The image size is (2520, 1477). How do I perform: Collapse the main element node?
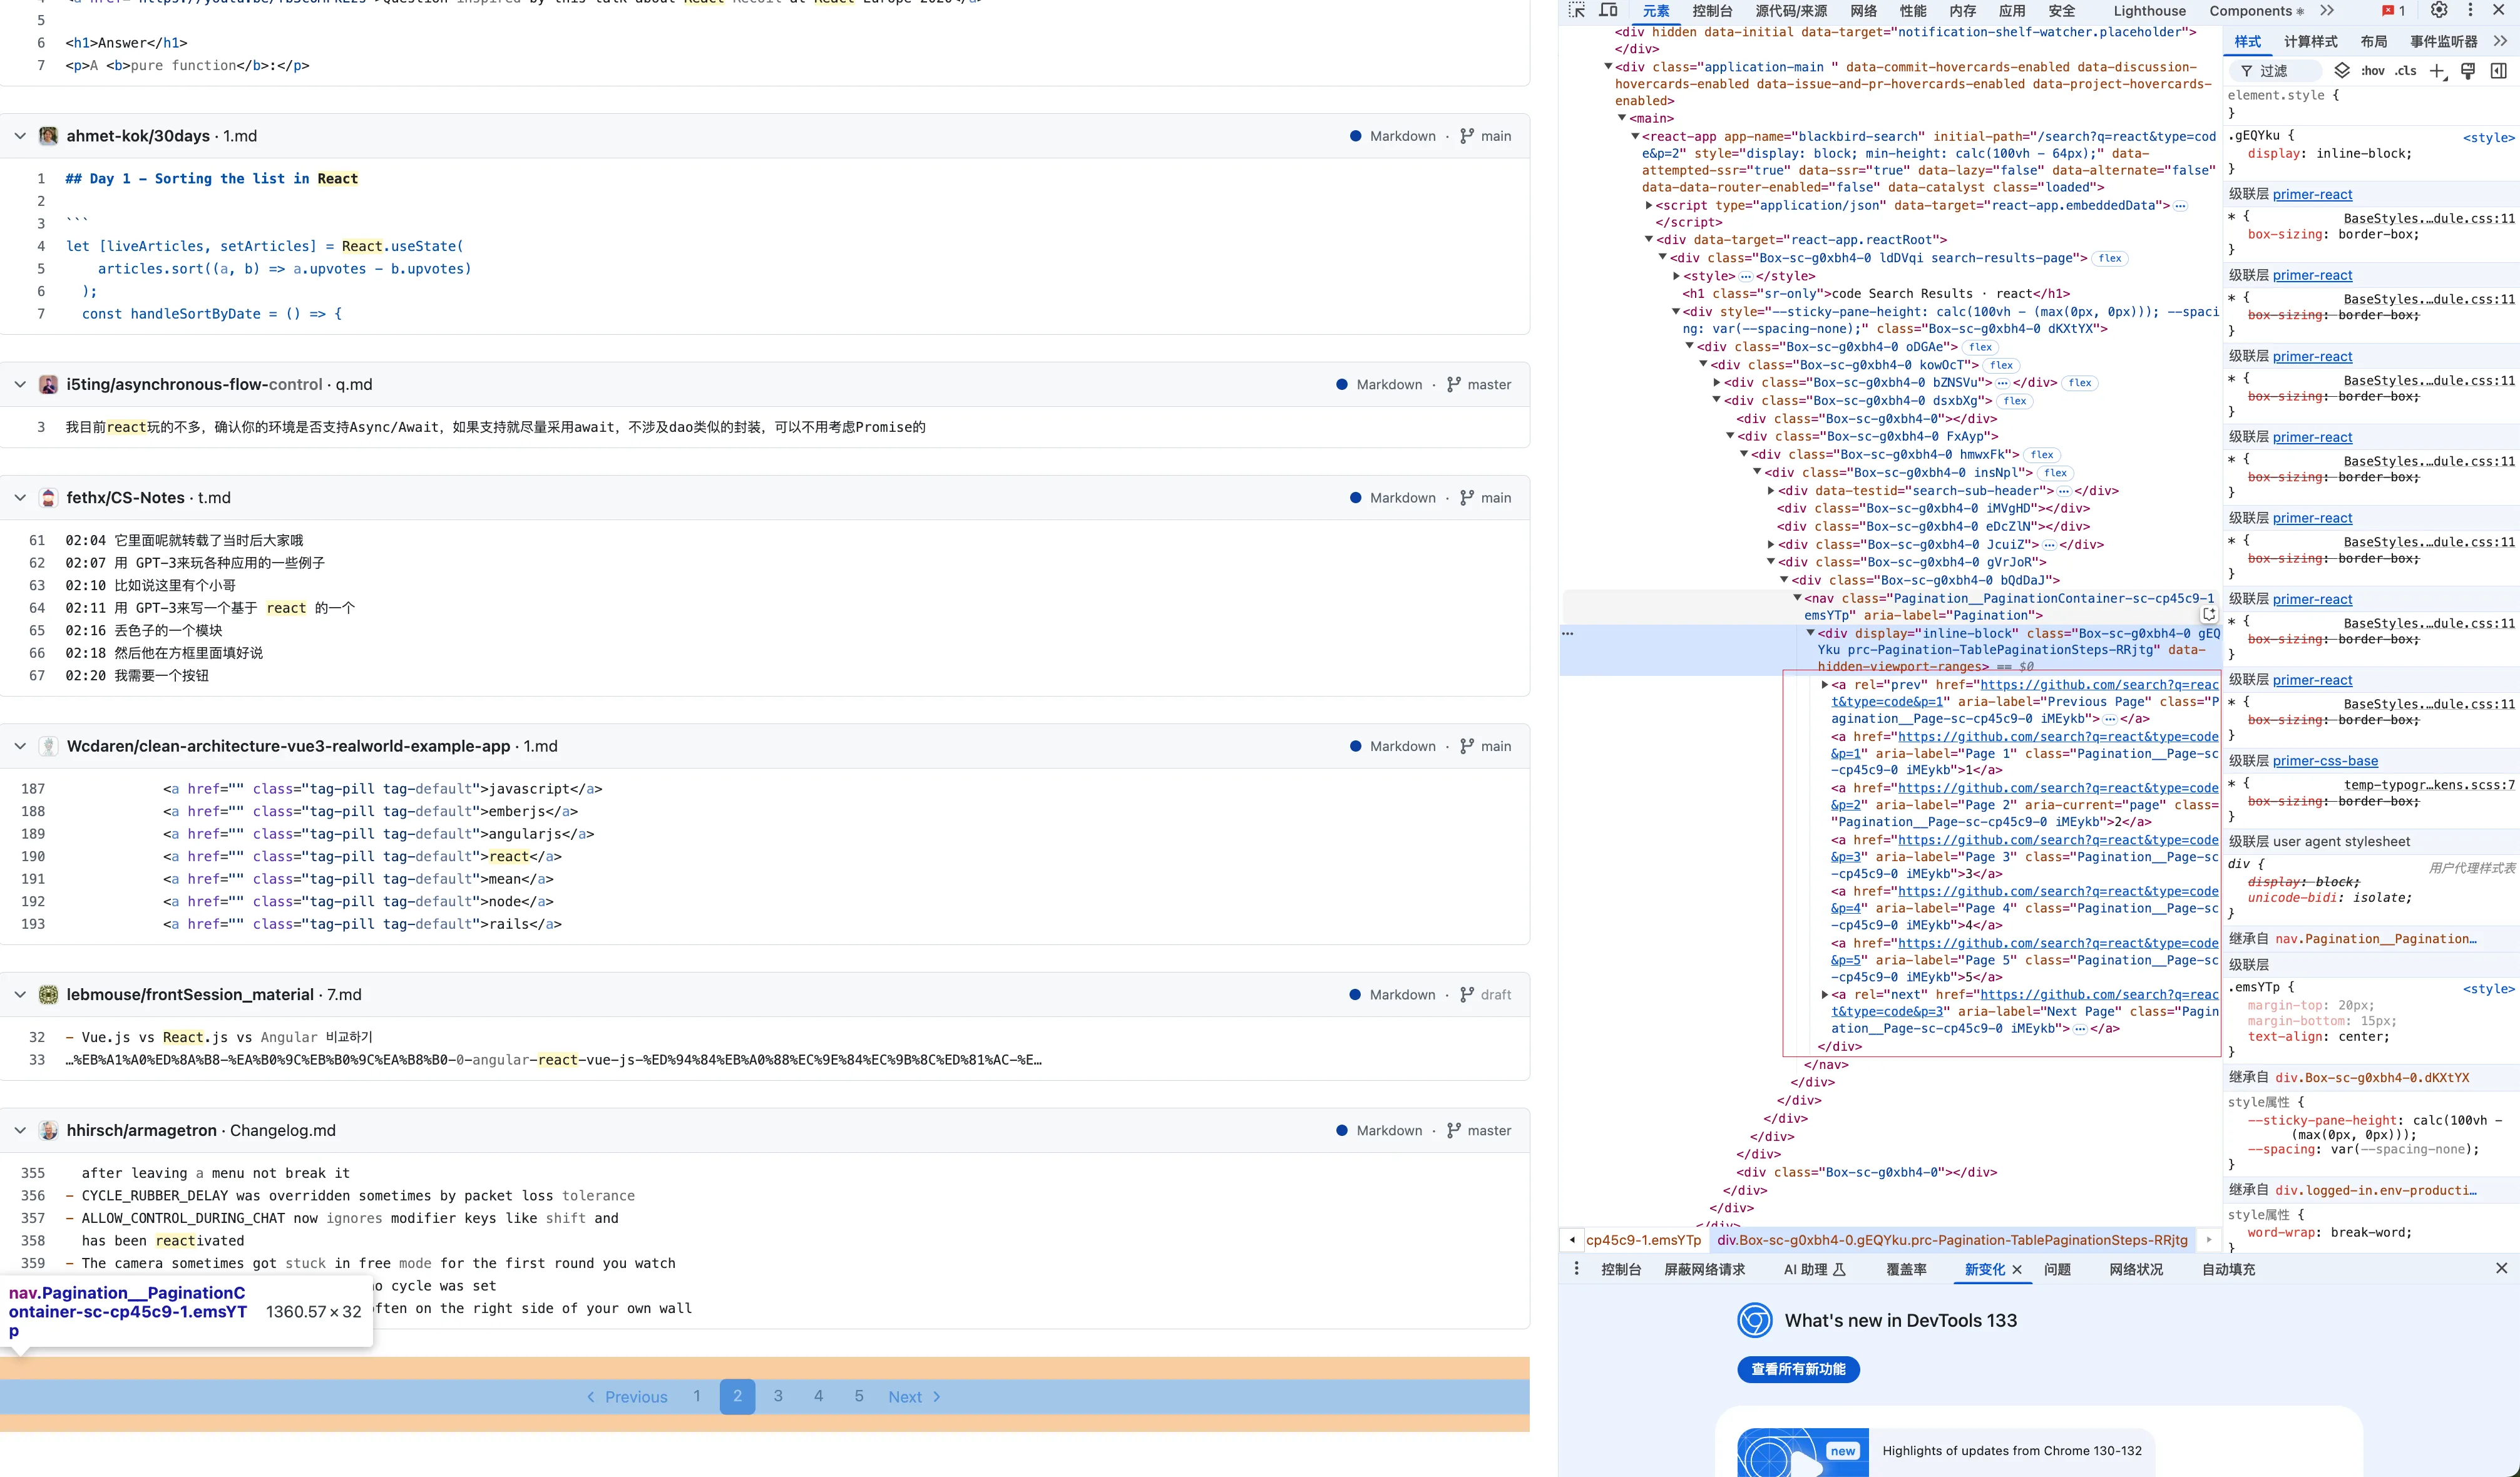click(x=1622, y=118)
